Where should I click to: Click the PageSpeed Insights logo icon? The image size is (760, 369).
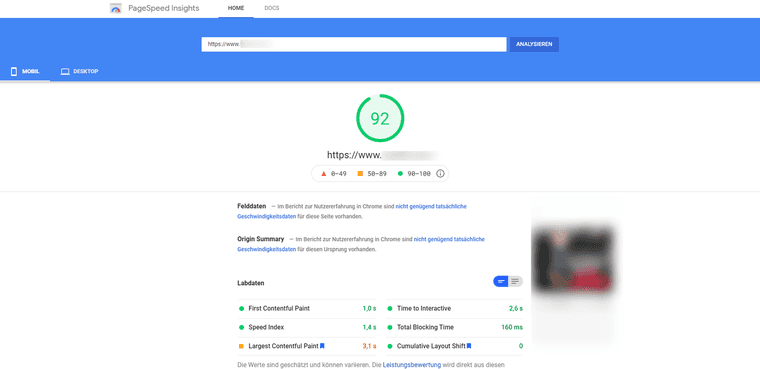click(116, 8)
